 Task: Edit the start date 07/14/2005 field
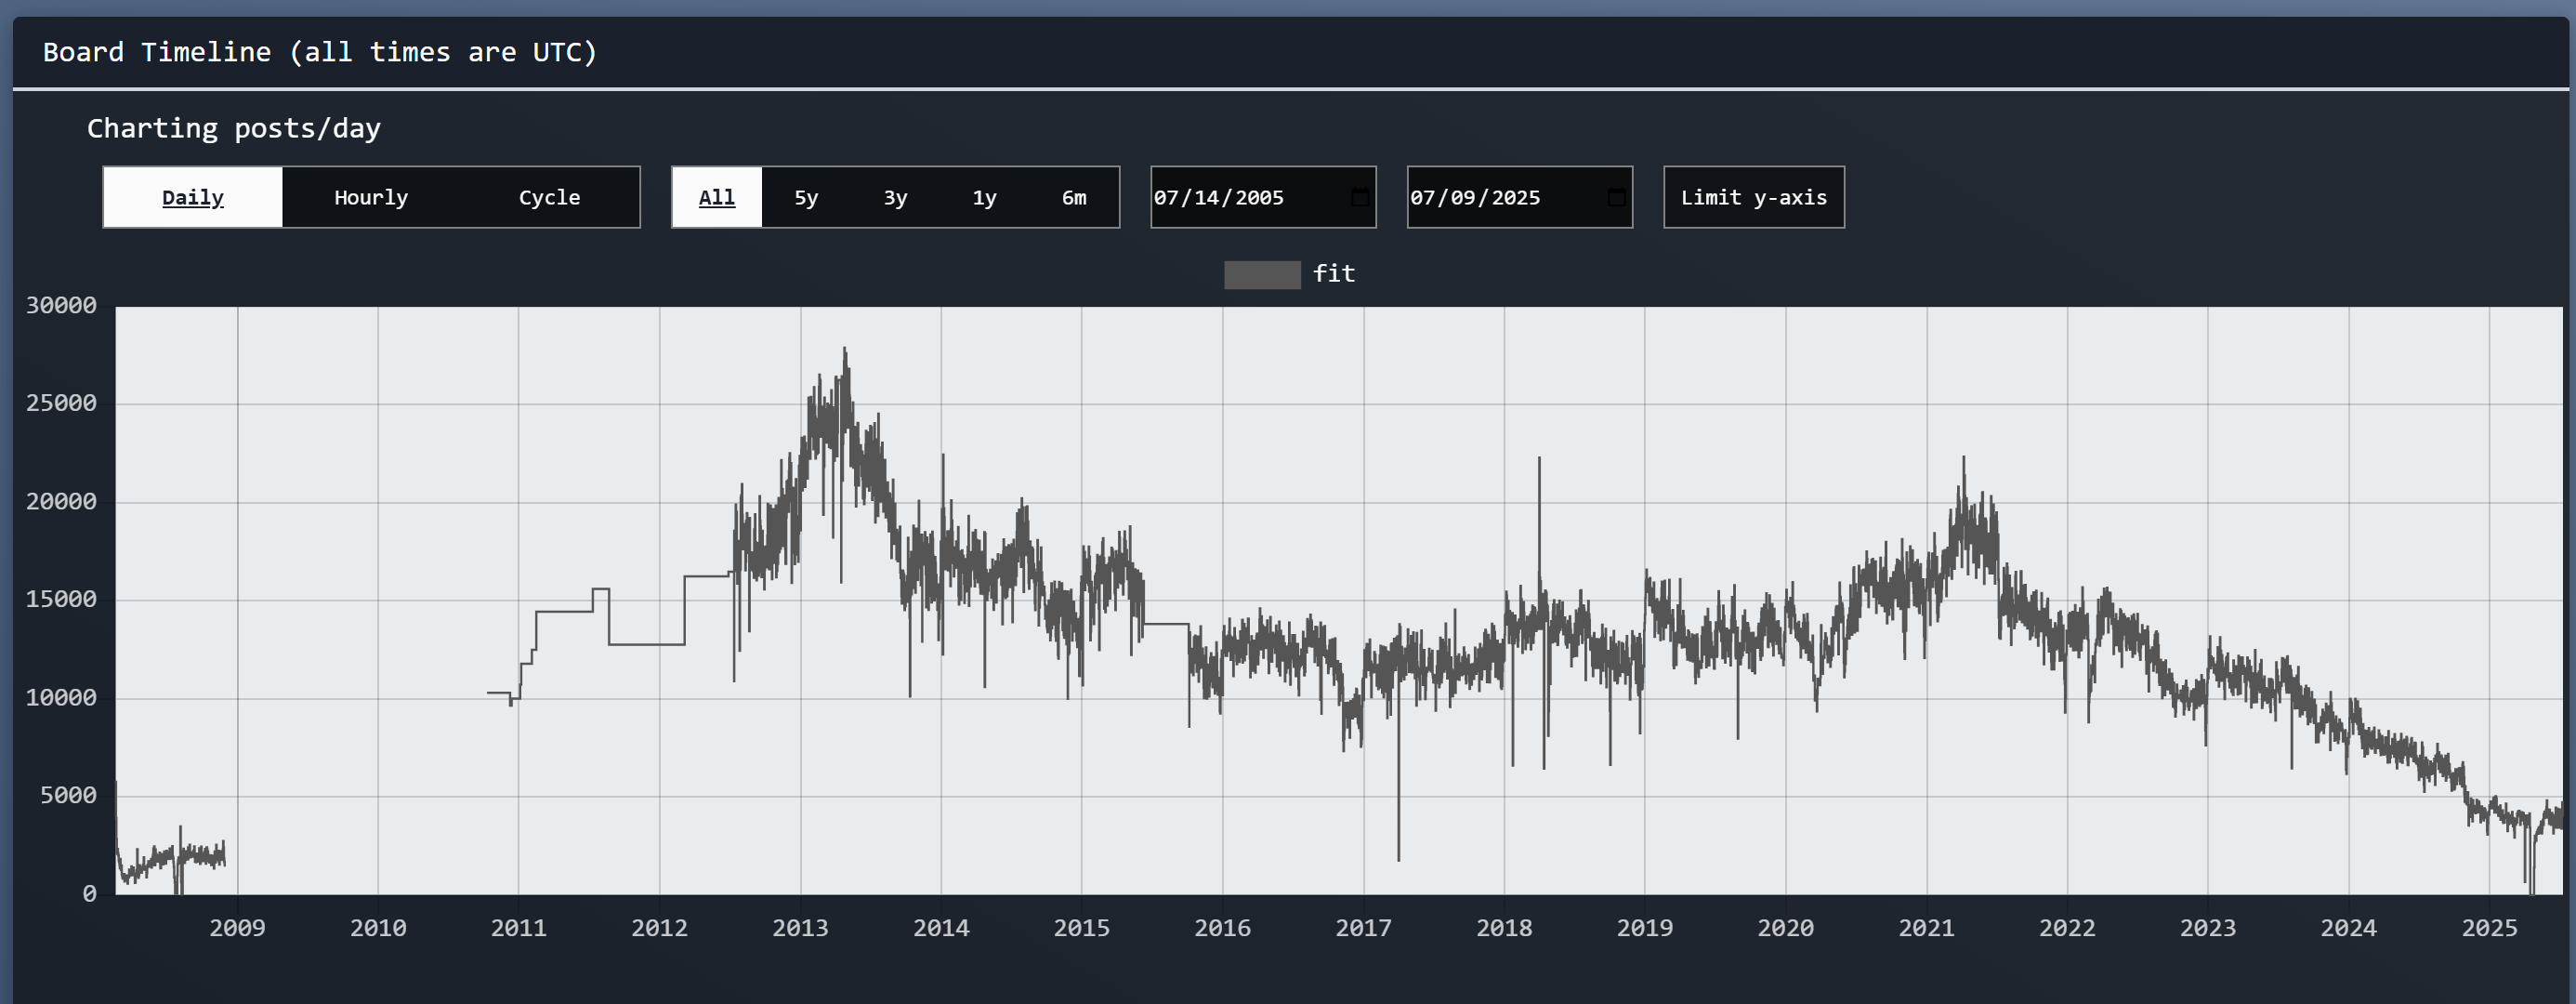click(1263, 197)
